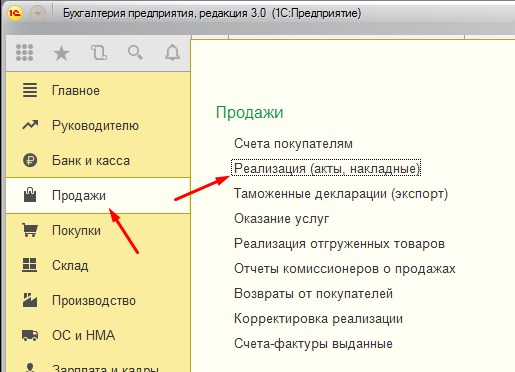Open Отчеты комиссионеров о продажах
The image size is (515, 372).
tap(344, 268)
